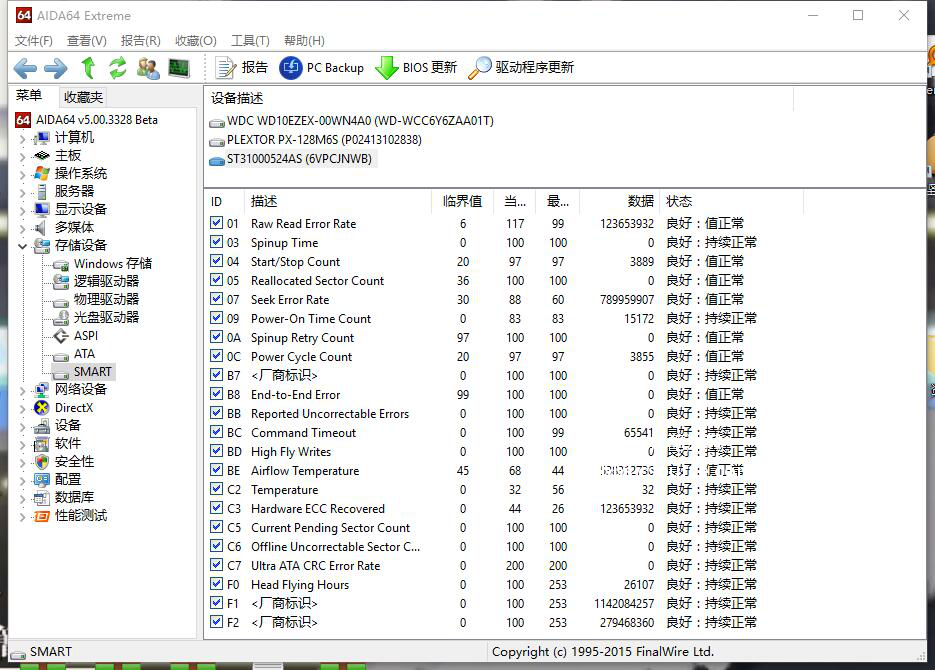Select the 计算机 computer tree icon

coord(41,138)
